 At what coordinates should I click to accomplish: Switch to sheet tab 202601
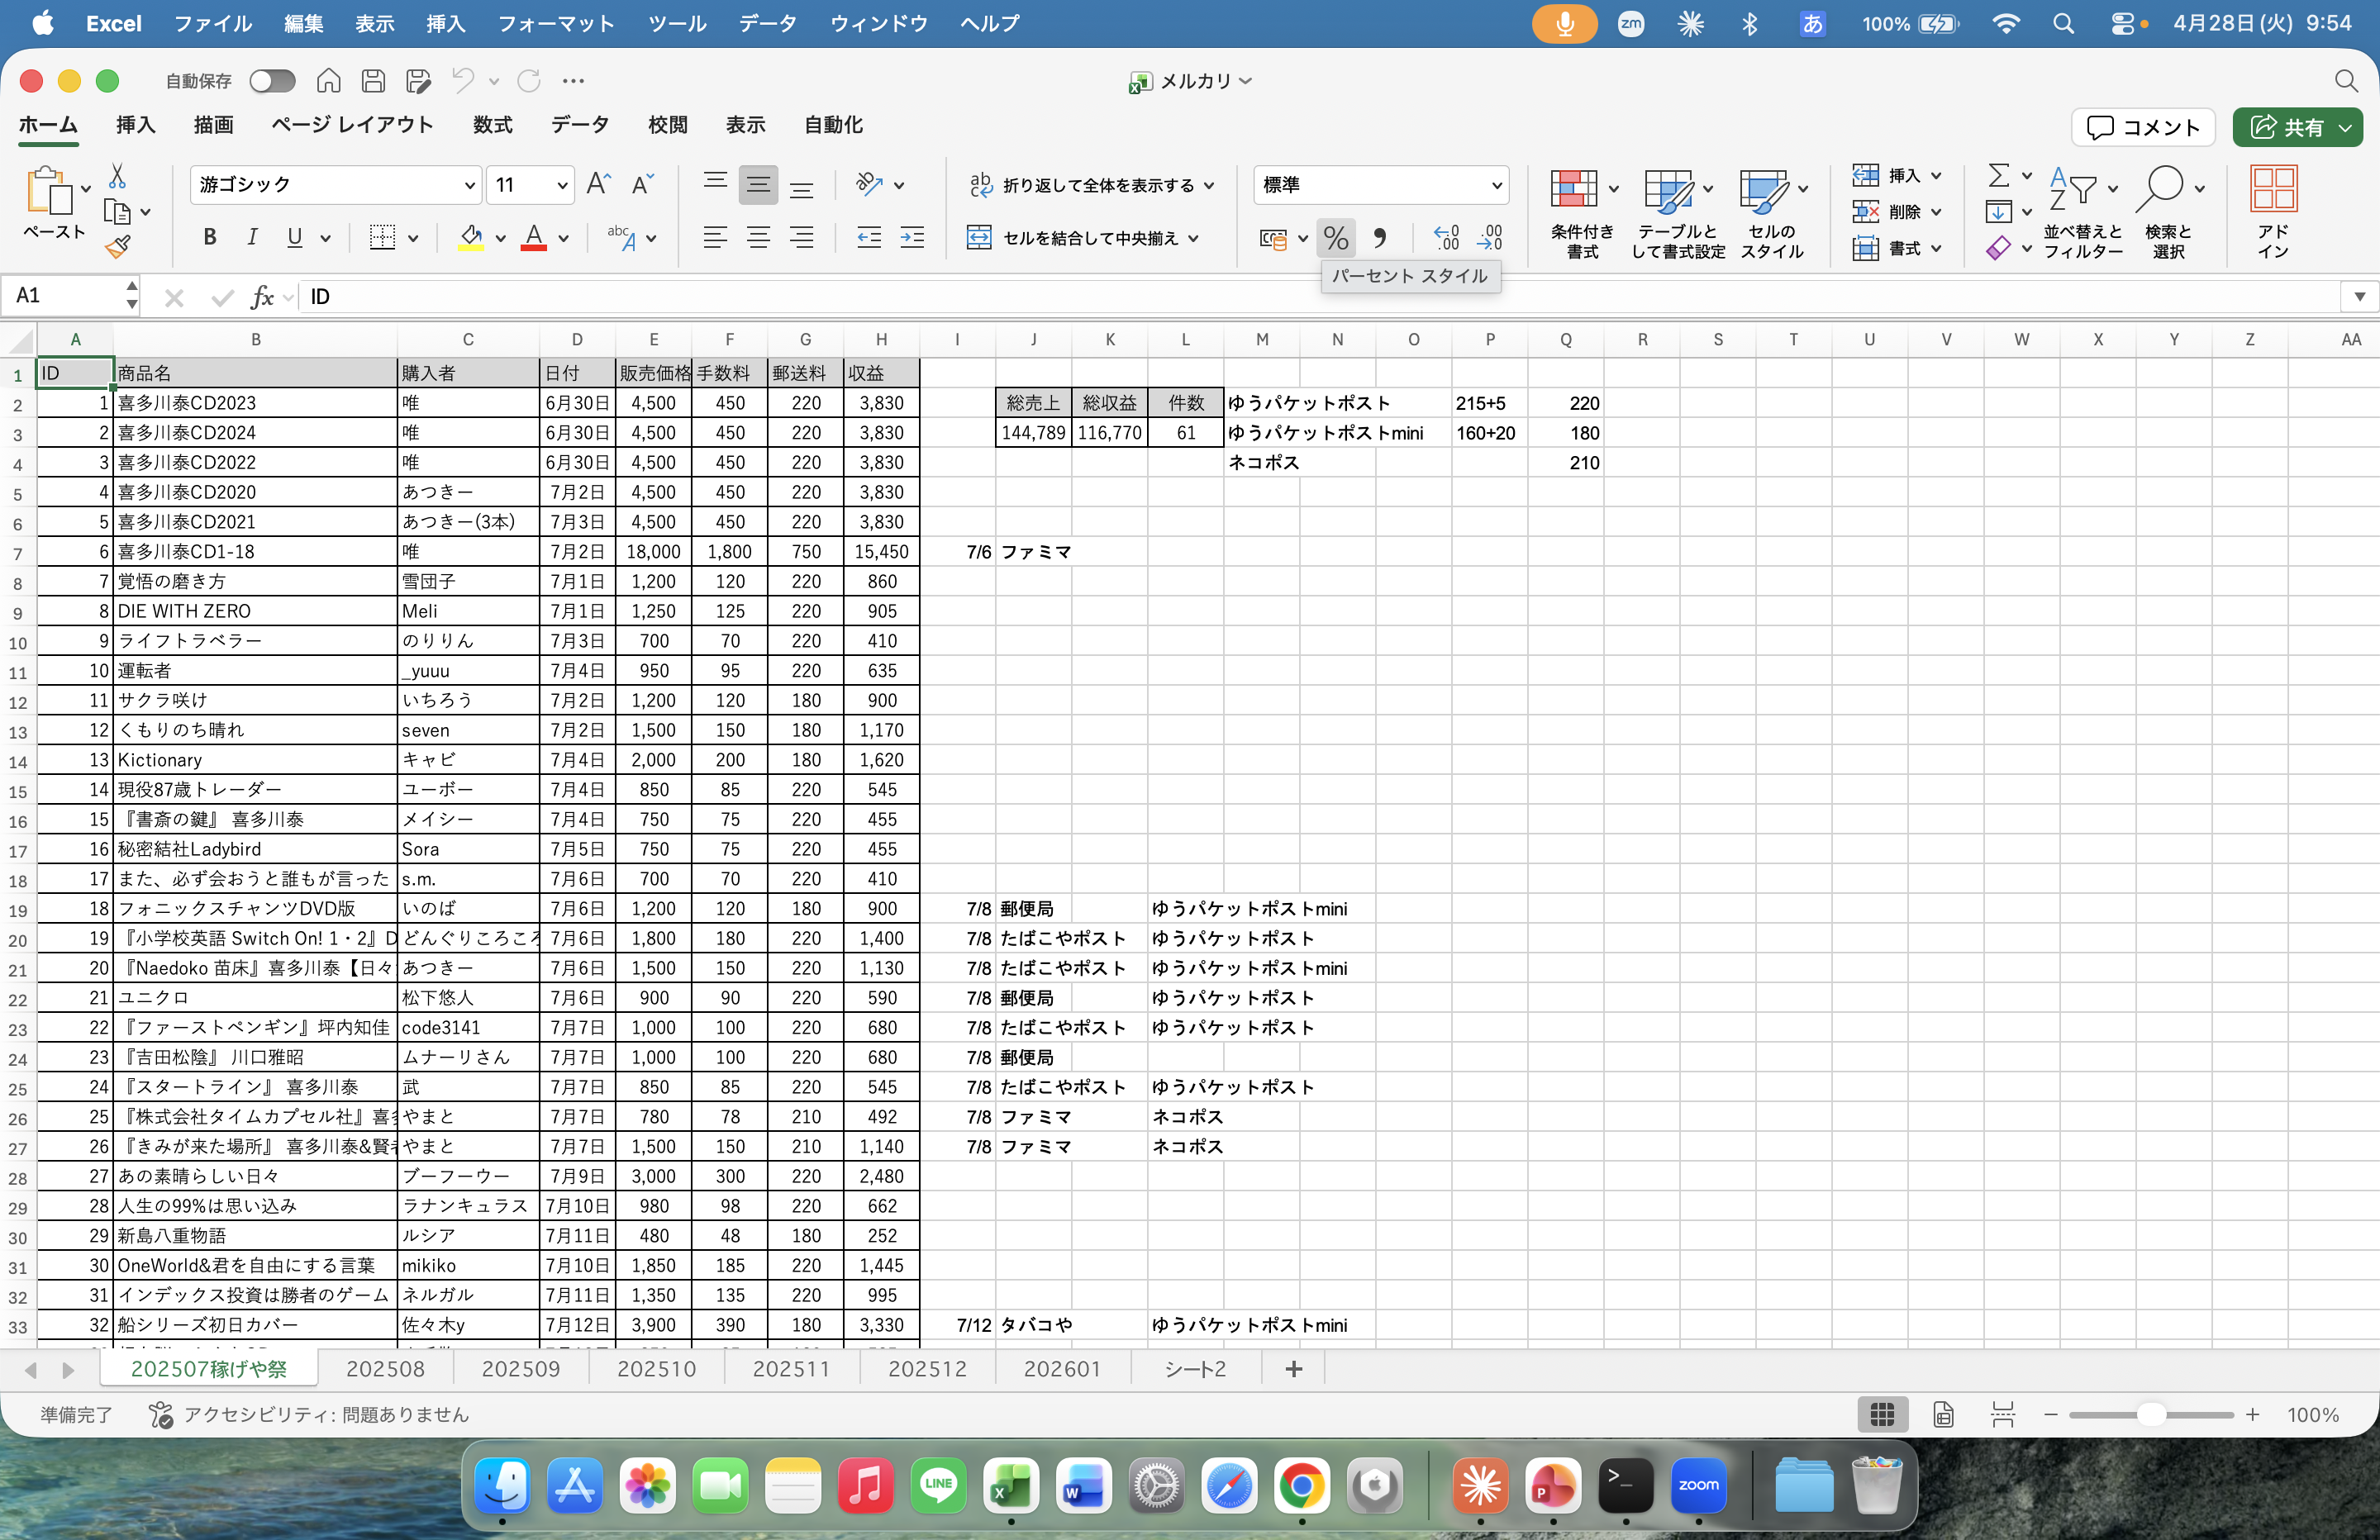click(x=1062, y=1369)
